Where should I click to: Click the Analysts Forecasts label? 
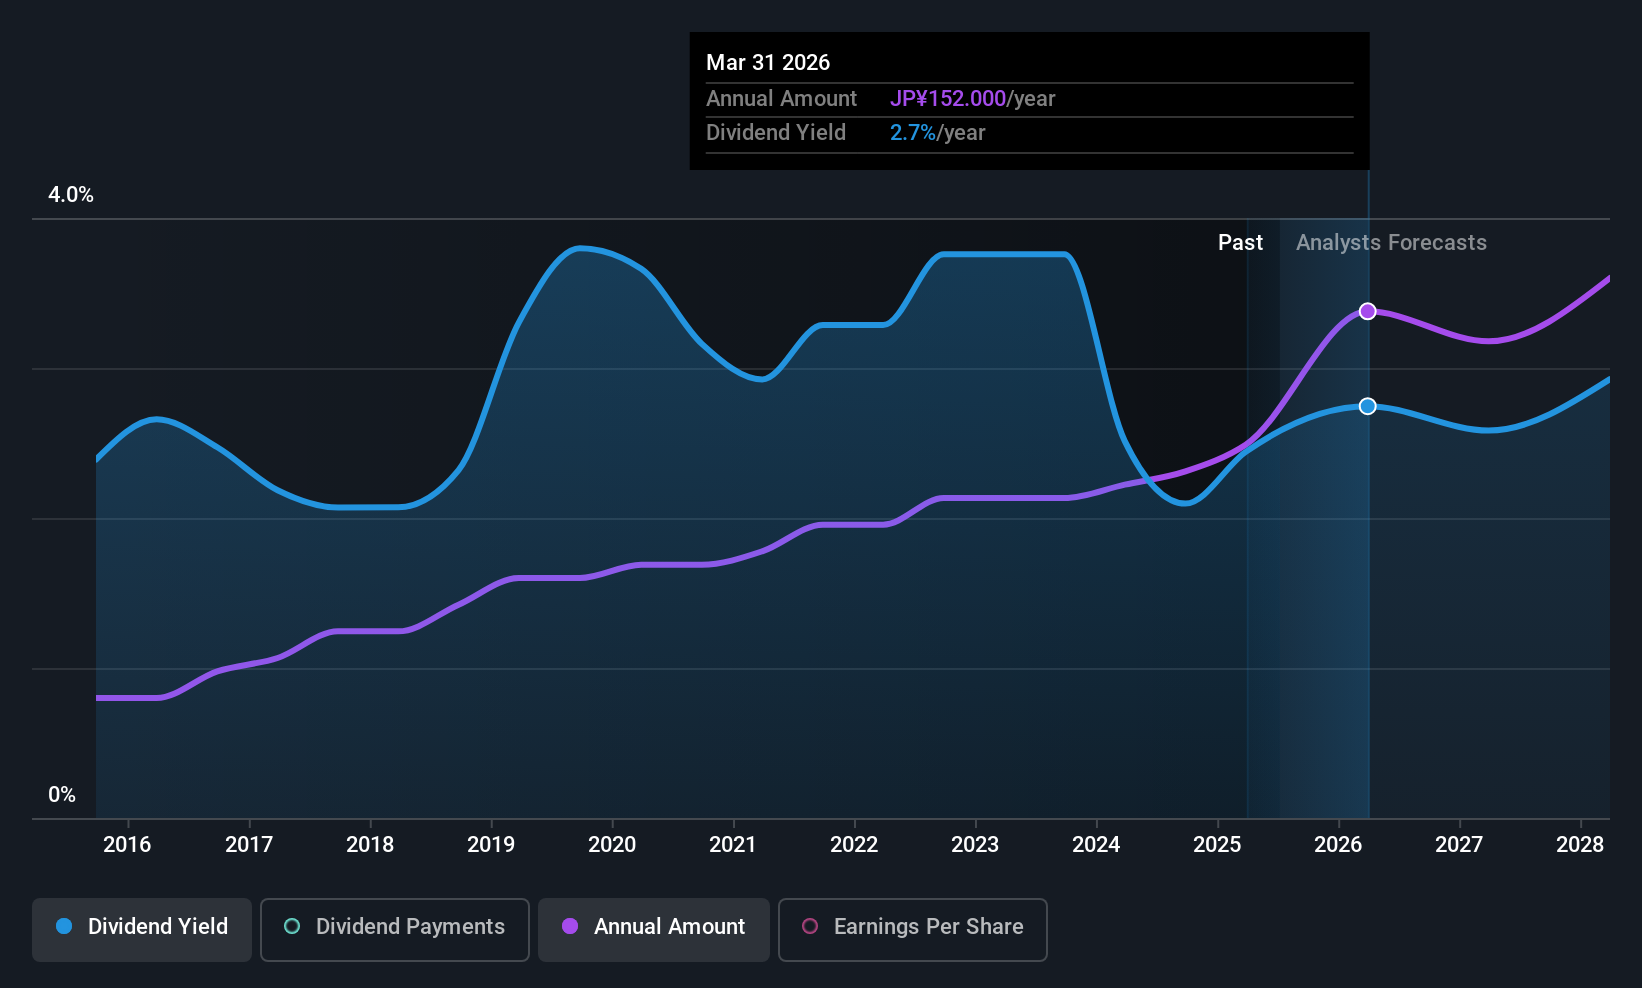click(1391, 243)
